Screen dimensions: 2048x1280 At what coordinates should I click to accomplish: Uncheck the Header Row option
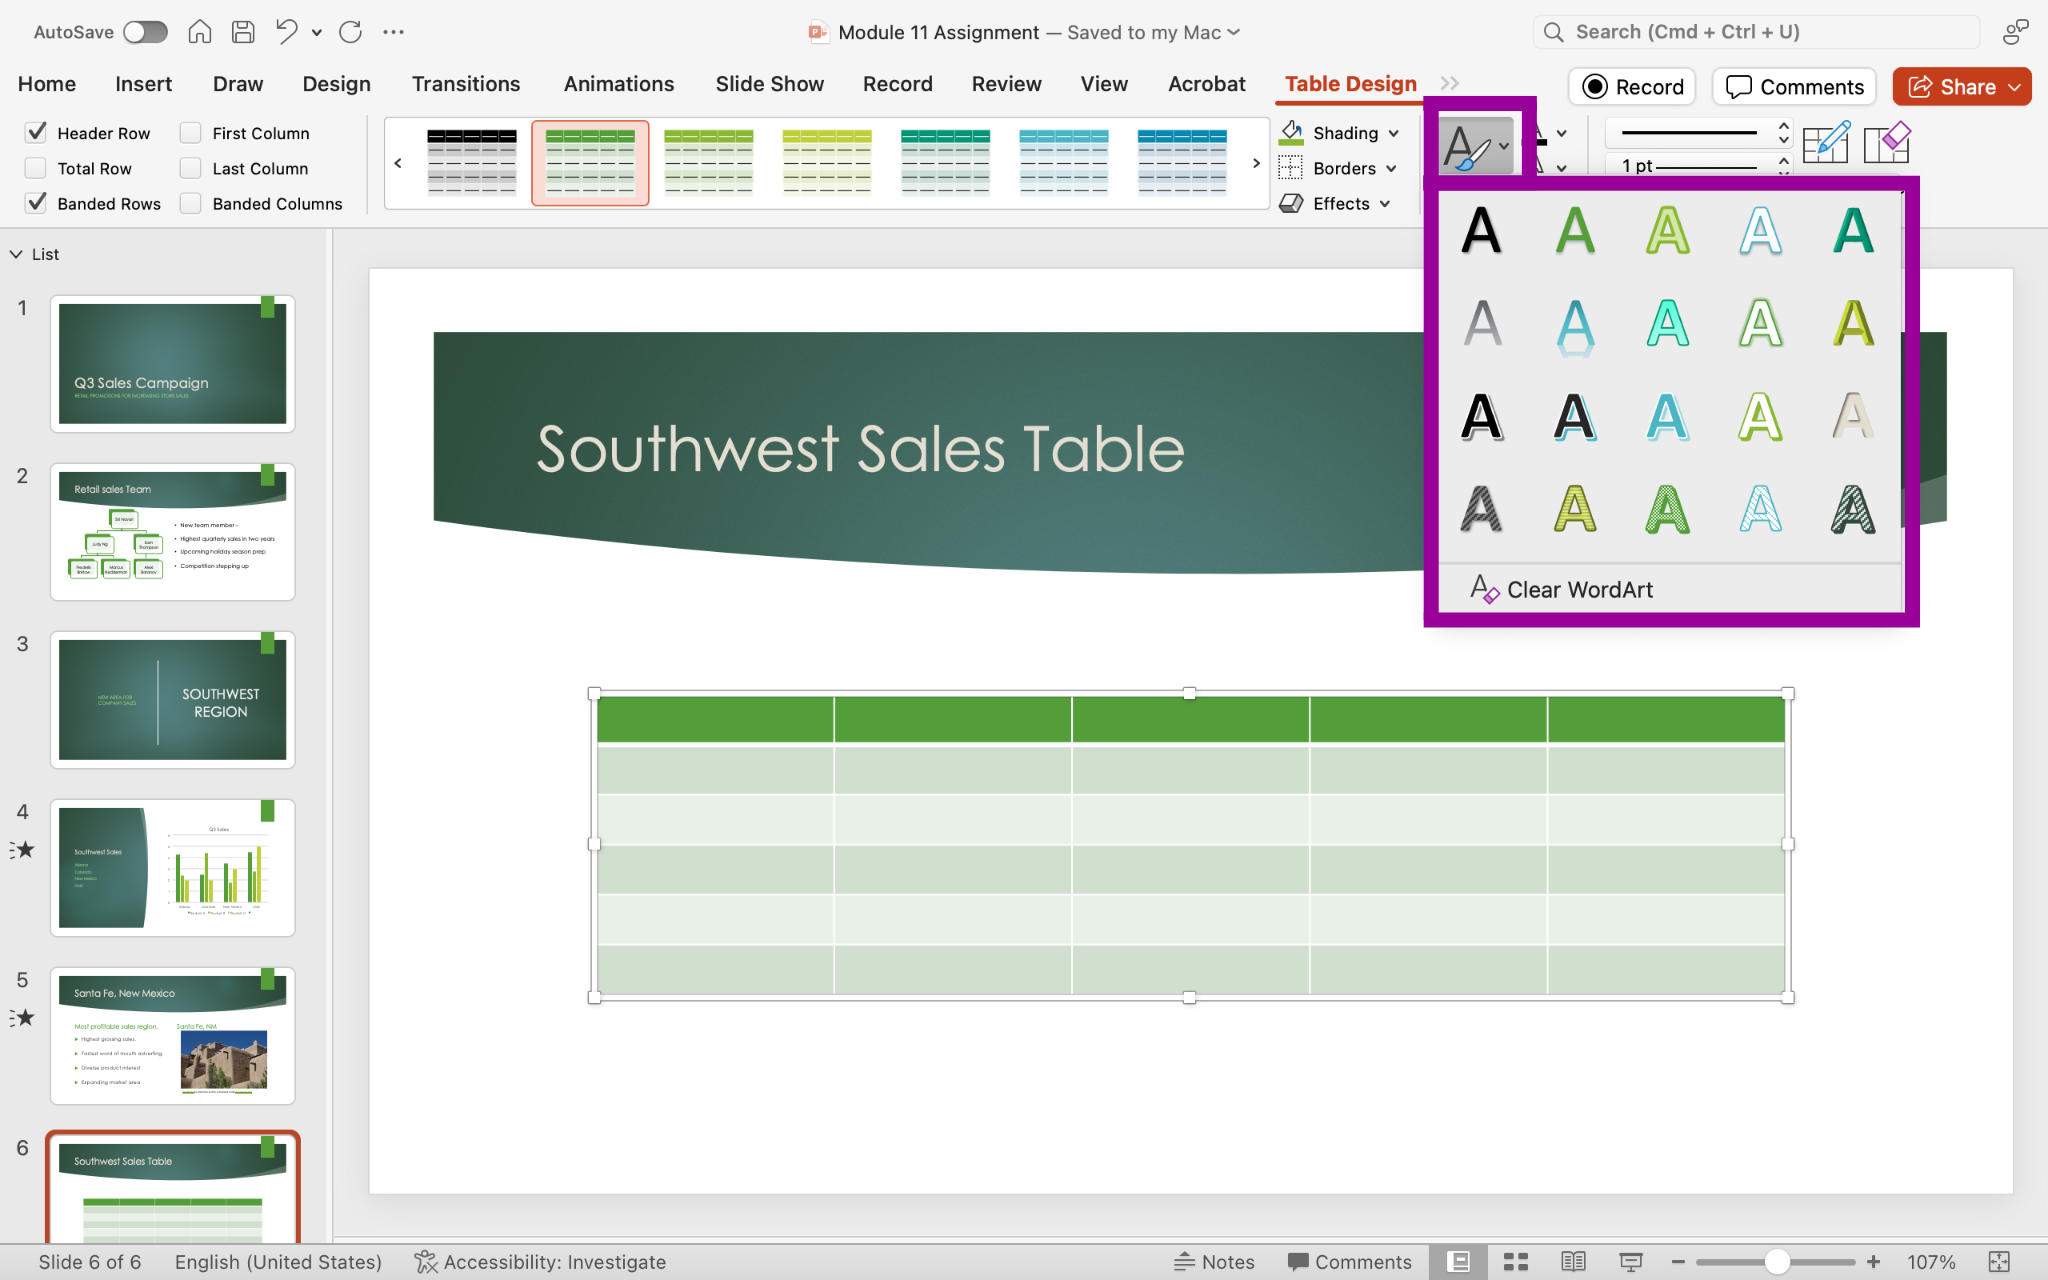37,132
